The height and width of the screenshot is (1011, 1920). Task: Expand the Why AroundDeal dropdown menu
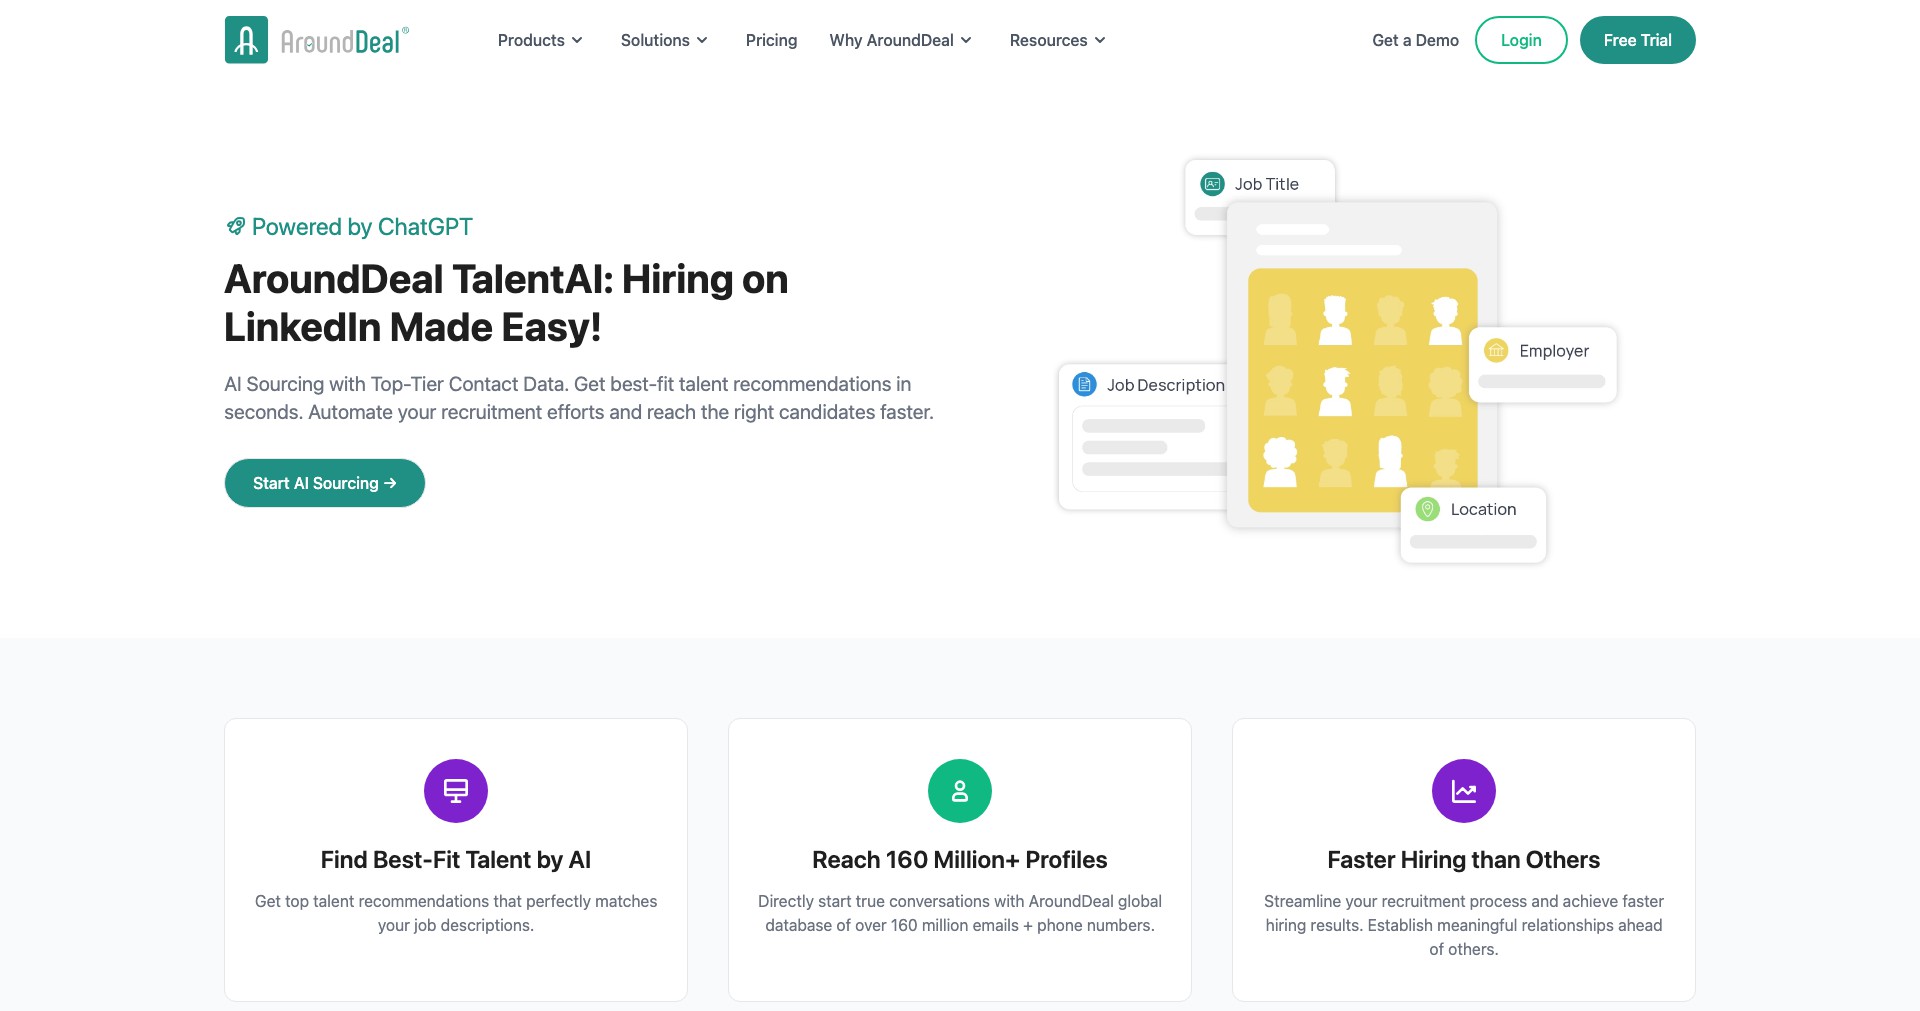[x=900, y=40]
